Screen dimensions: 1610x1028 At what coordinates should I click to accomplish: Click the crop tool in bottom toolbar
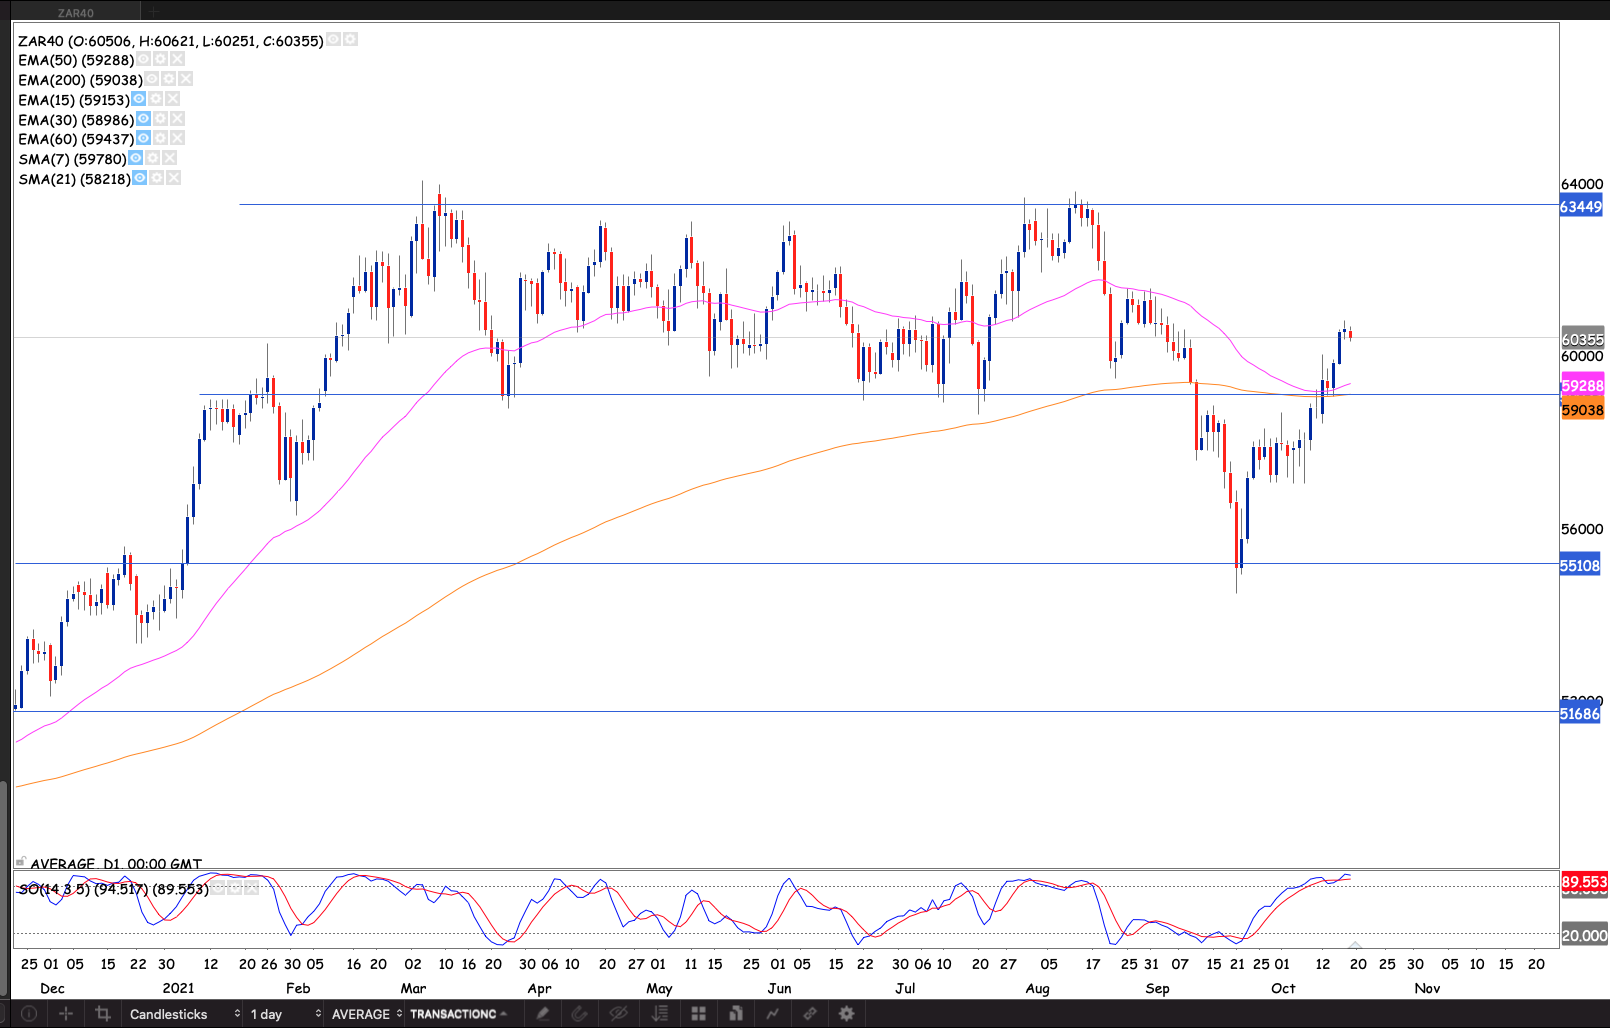[102, 1013]
